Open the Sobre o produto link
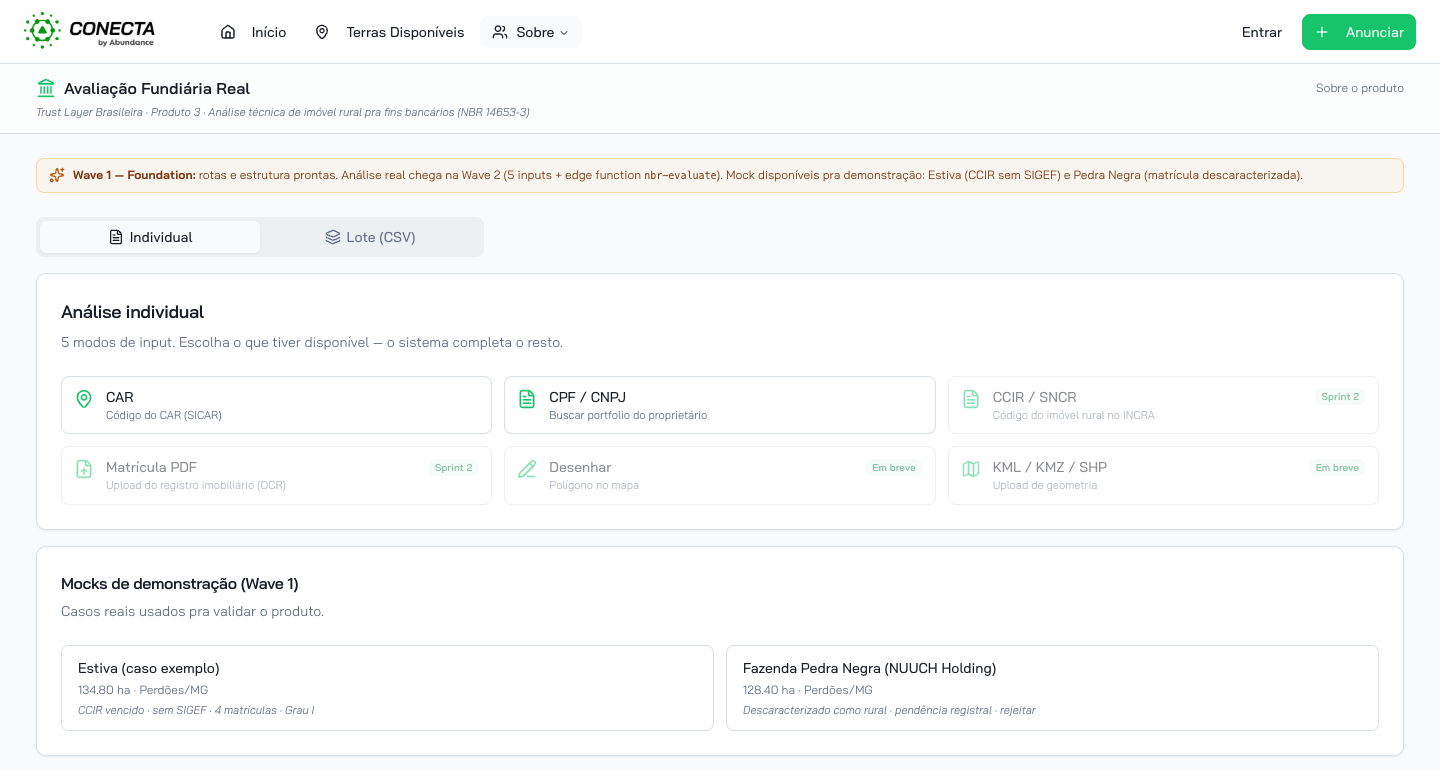Image resolution: width=1440 pixels, height=770 pixels. coord(1360,88)
